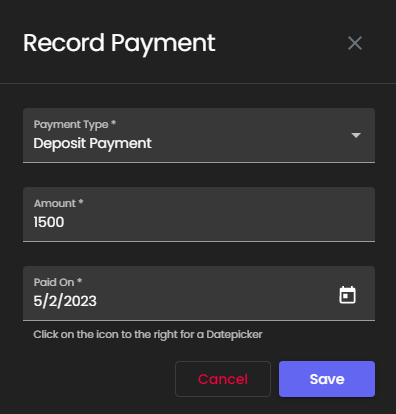The height and width of the screenshot is (414, 396).
Task: Focus the Amount input field
Action: [199, 214]
